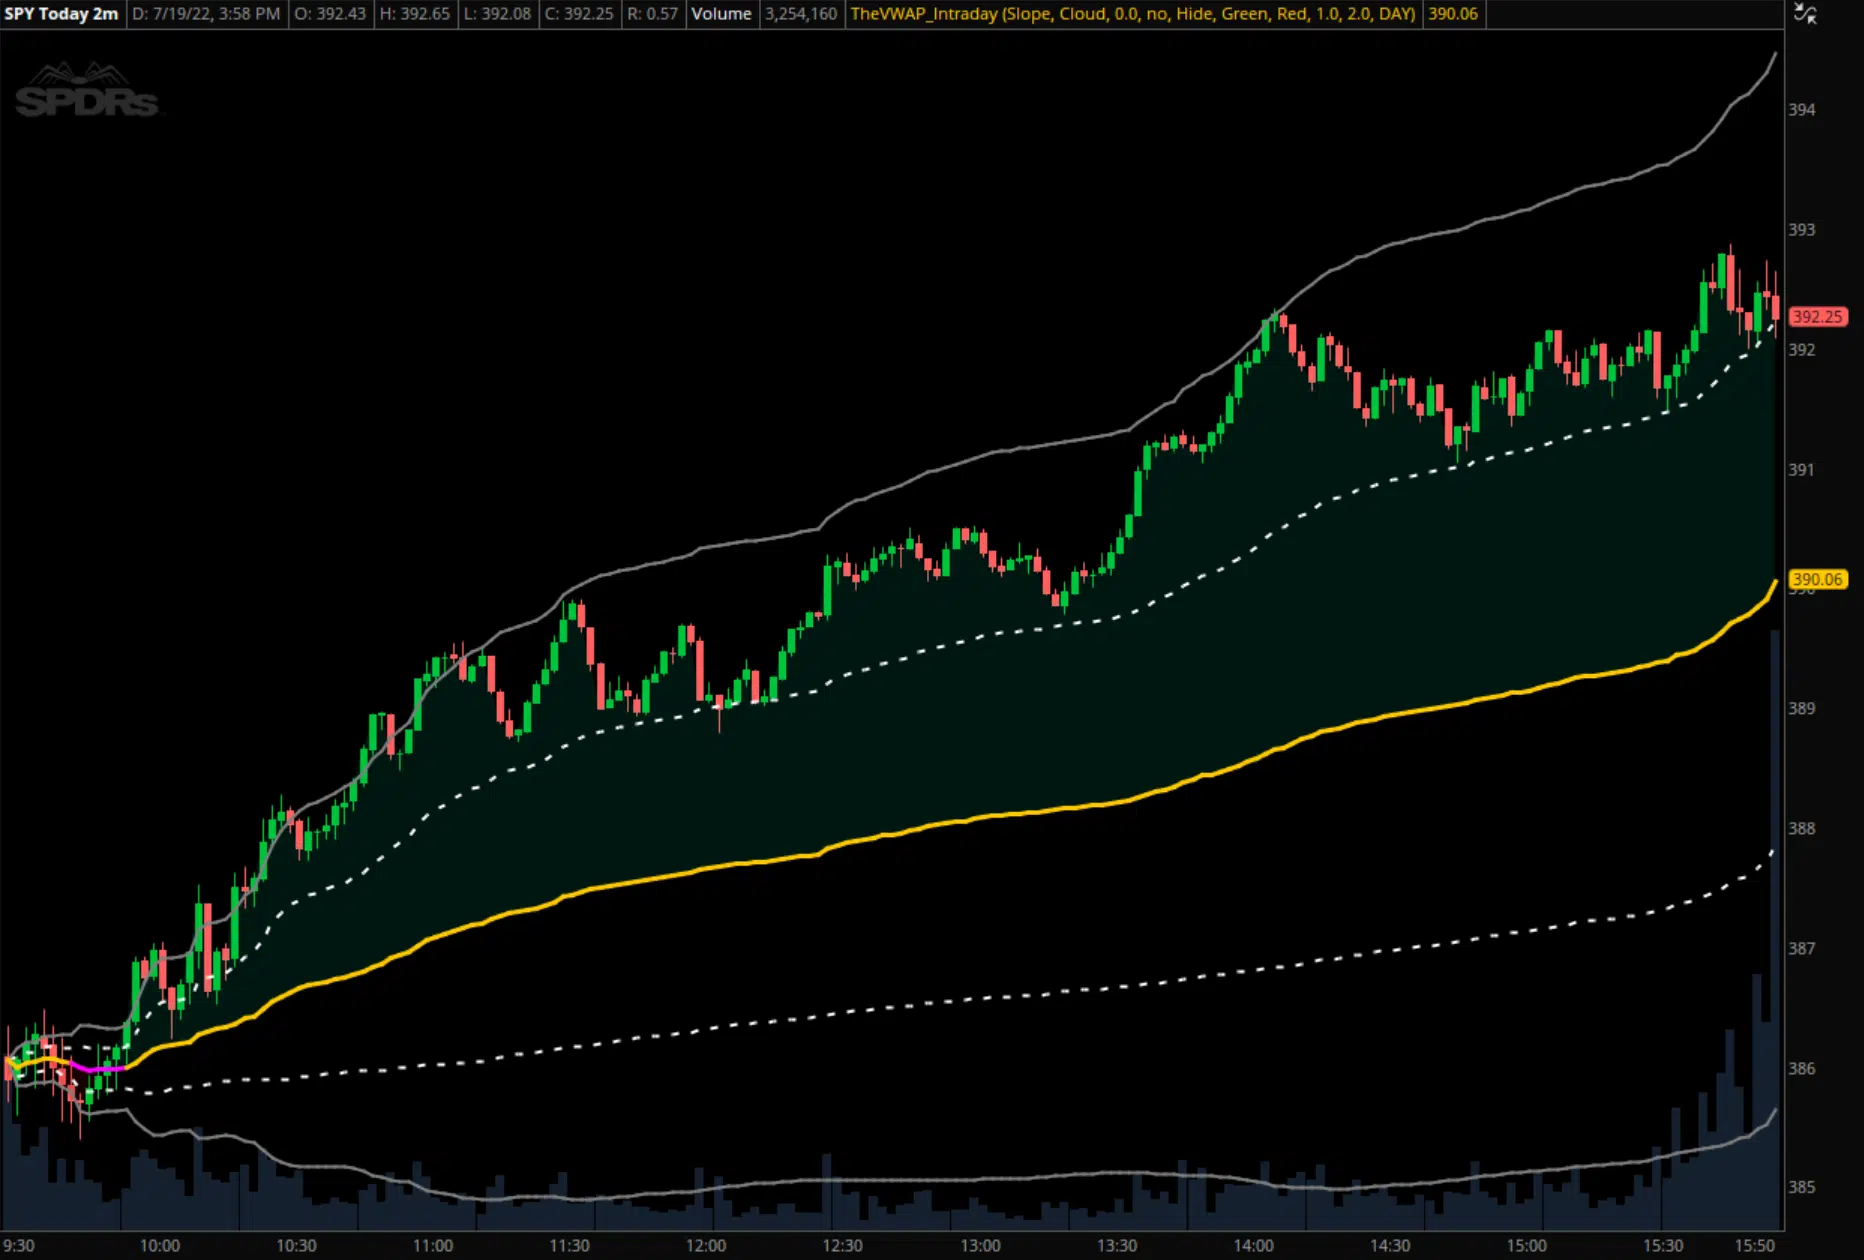Click the low price L: 392.08

click(497, 14)
